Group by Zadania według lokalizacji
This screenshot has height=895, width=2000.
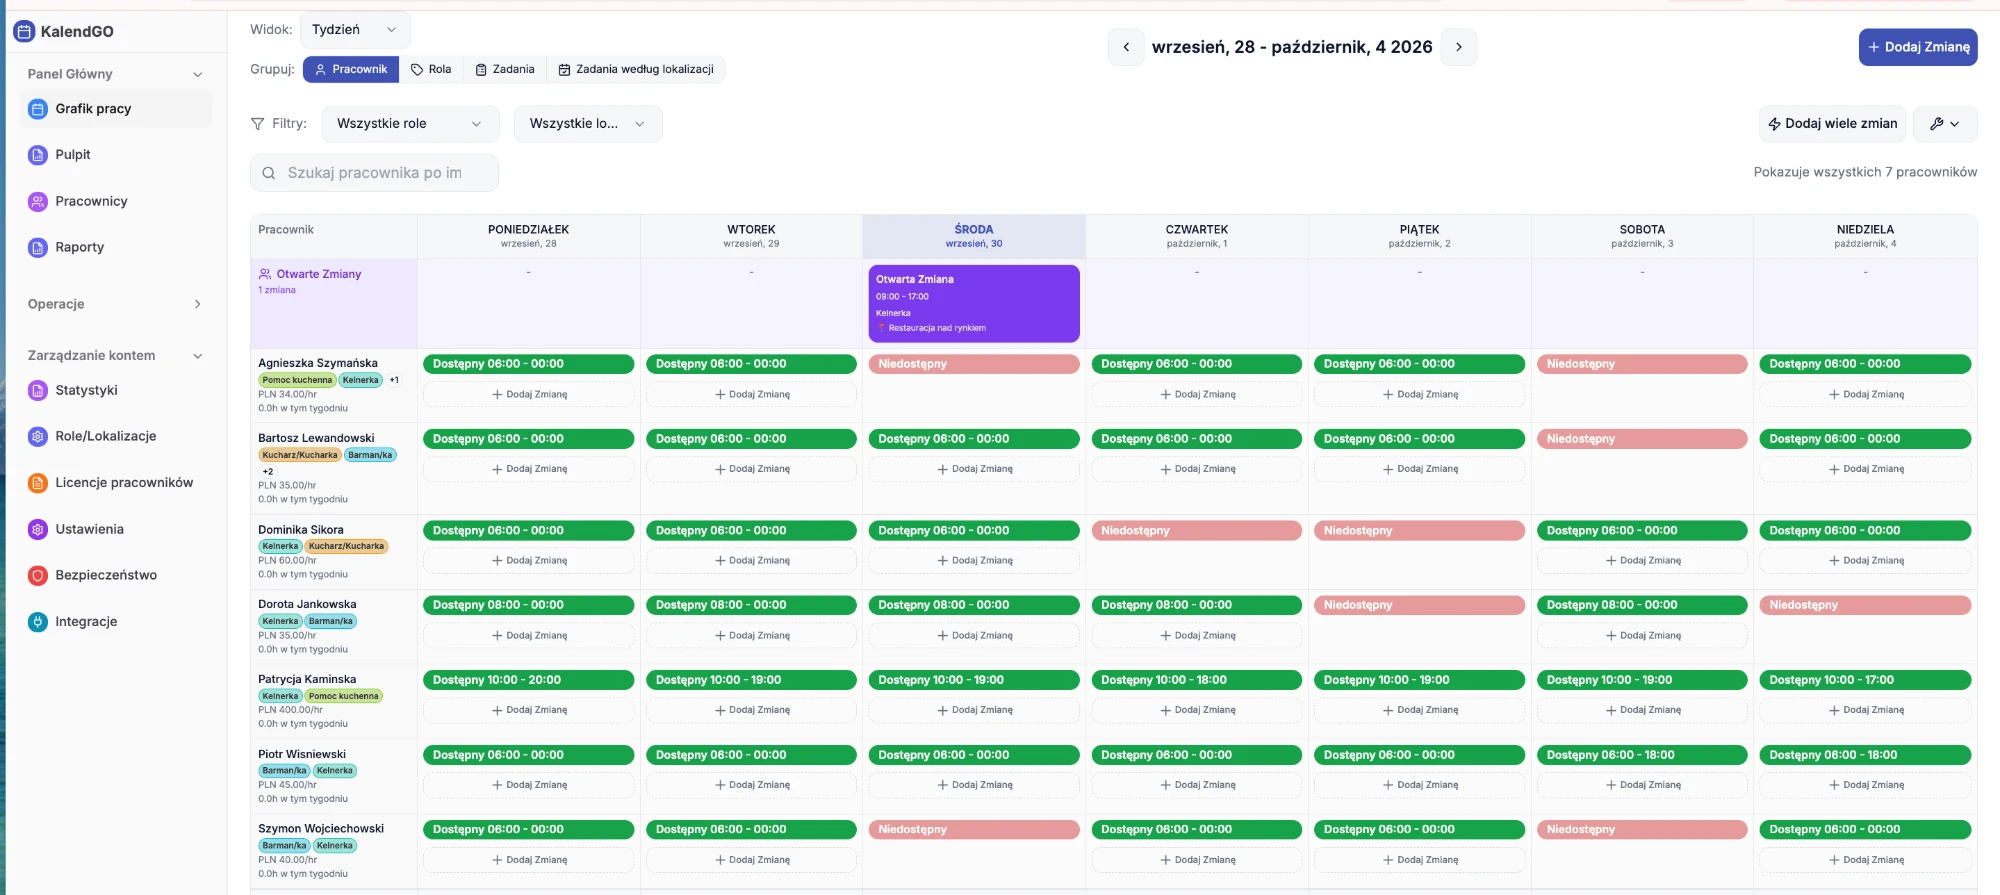[x=636, y=69]
